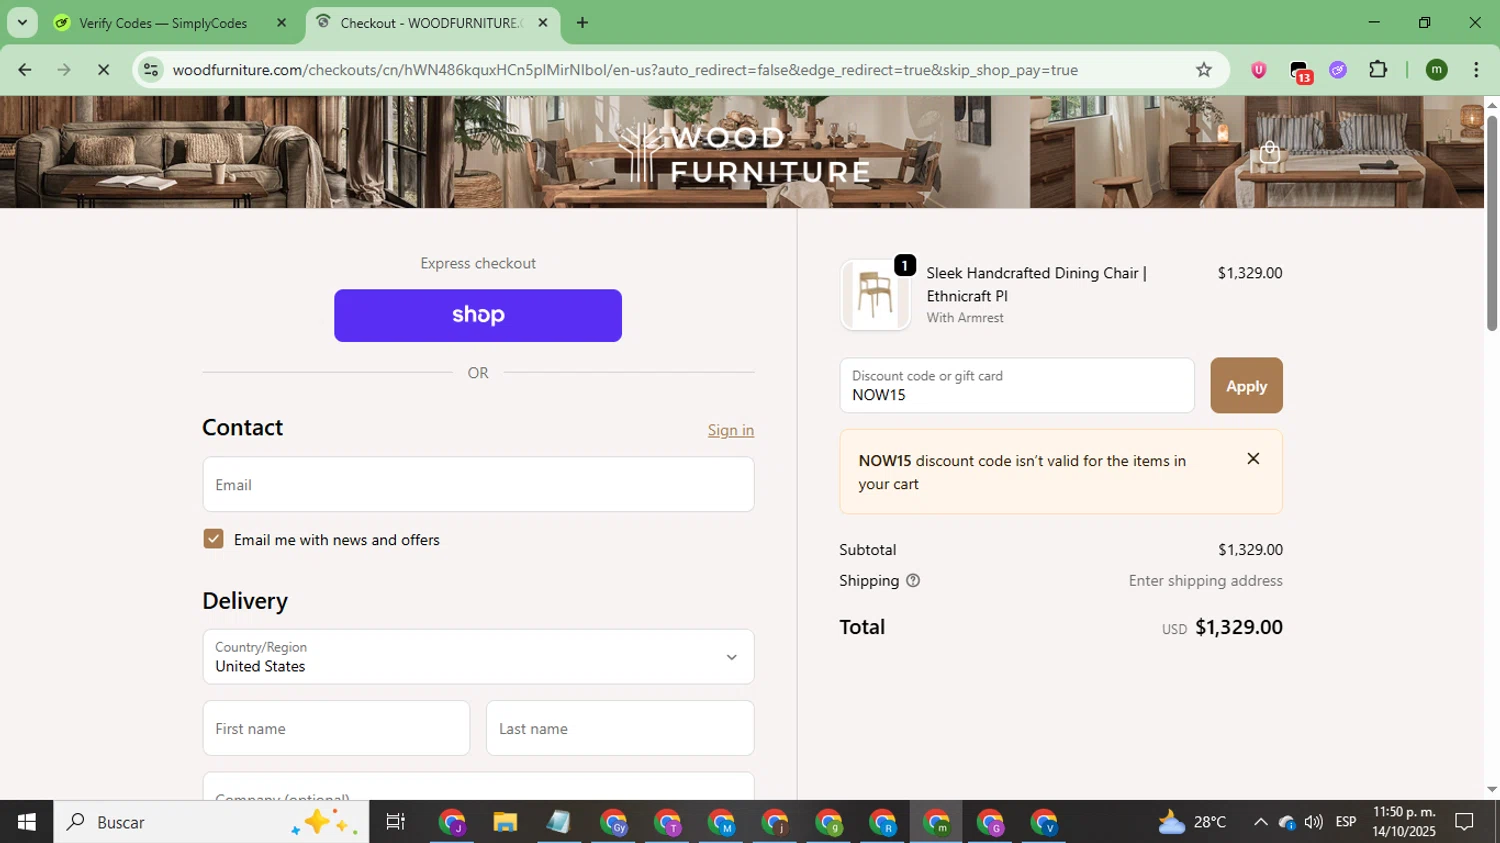
Task: Open Chrome profile T on the taskbar
Action: (x=667, y=822)
